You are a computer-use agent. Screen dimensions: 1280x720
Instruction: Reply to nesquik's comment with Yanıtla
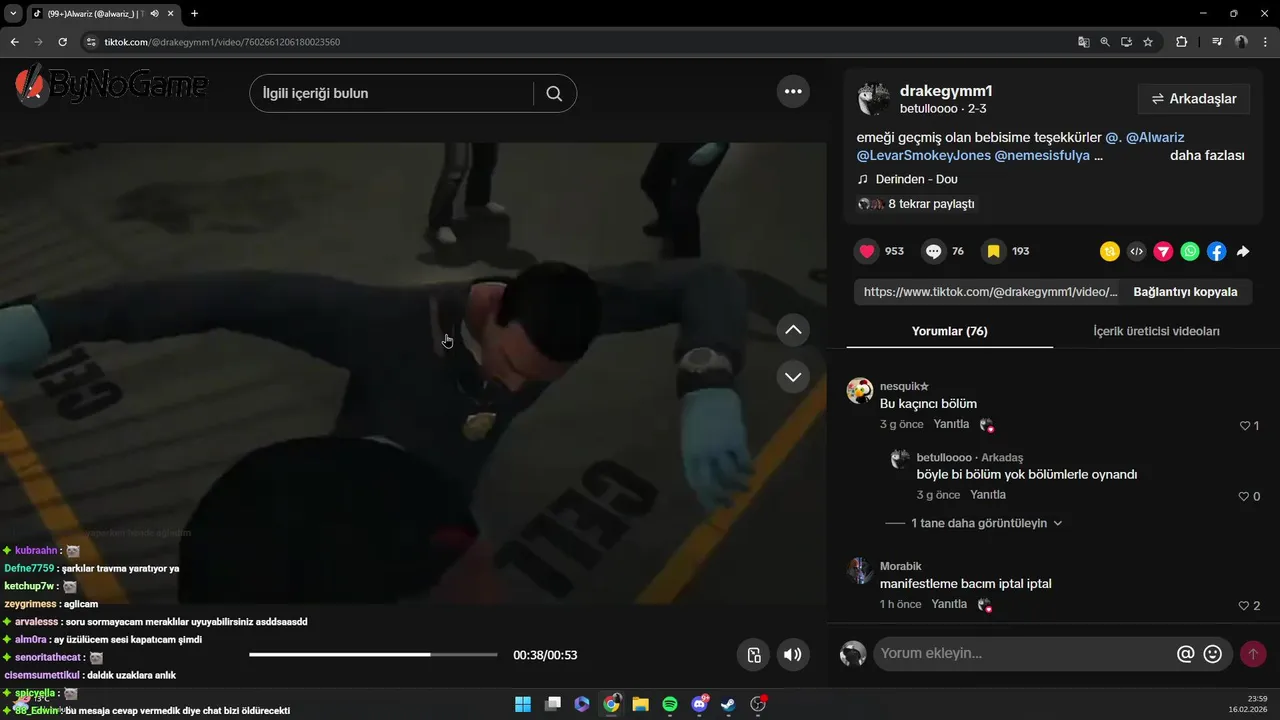tap(951, 424)
